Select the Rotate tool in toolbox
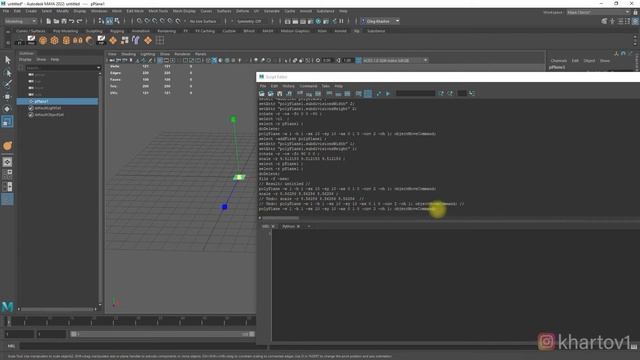Image resolution: width=640 pixels, height=360 pixels. click(x=8, y=109)
